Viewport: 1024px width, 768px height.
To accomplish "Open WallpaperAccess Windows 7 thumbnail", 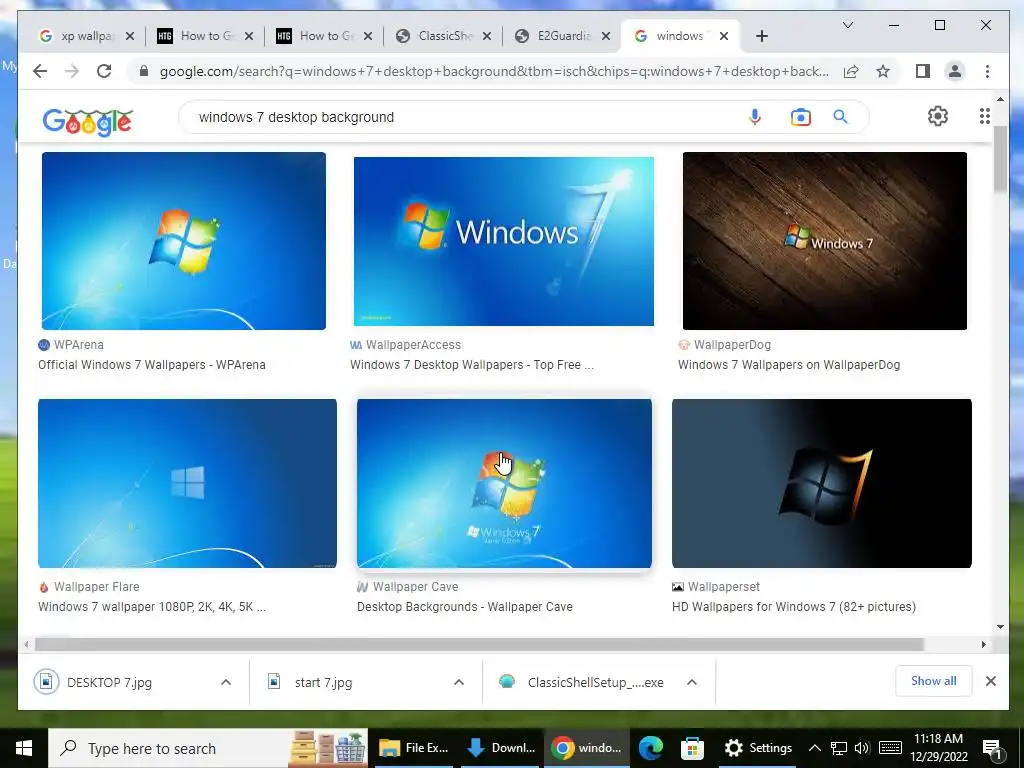I will coord(504,241).
